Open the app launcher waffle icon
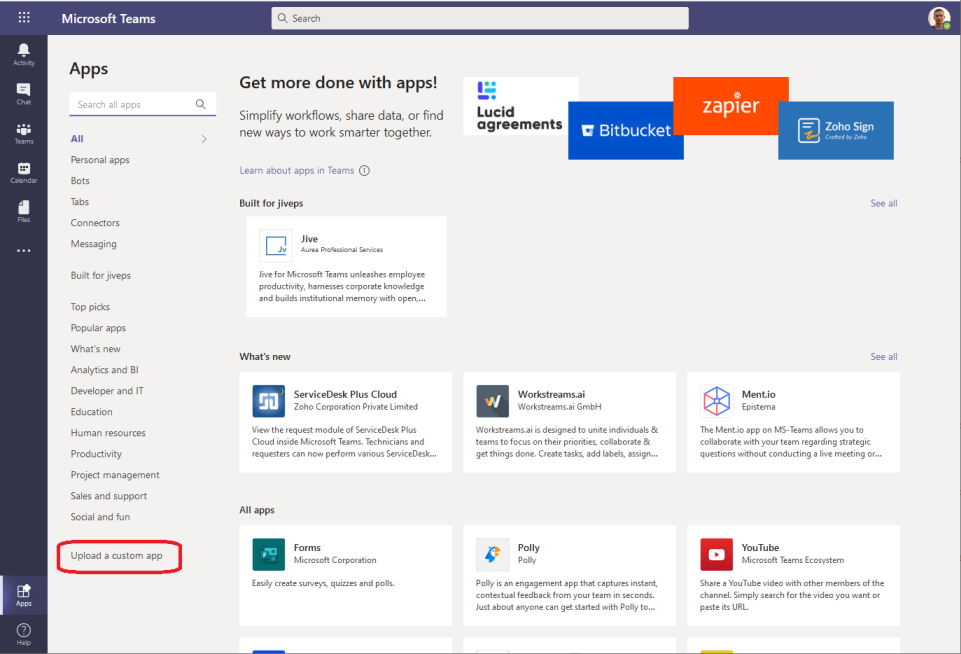The width and height of the screenshot is (961, 654). pyautogui.click(x=24, y=17)
